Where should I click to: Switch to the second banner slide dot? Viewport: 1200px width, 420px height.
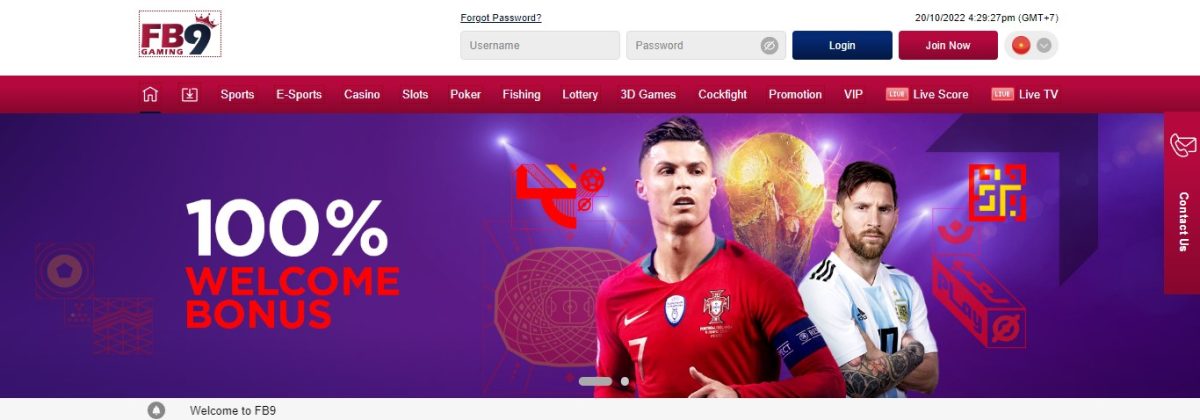point(625,381)
